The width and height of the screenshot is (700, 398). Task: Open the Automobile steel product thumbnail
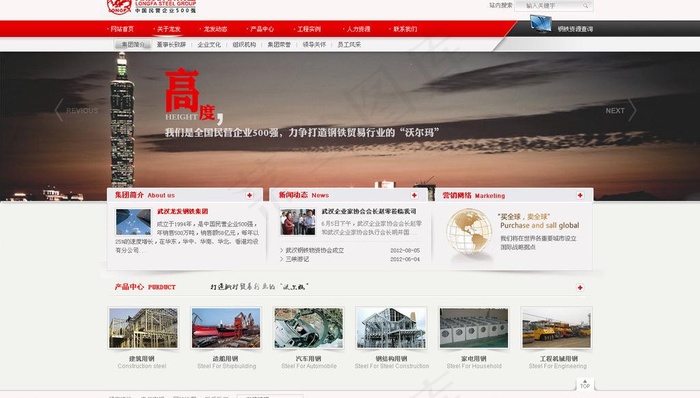[x=308, y=328]
